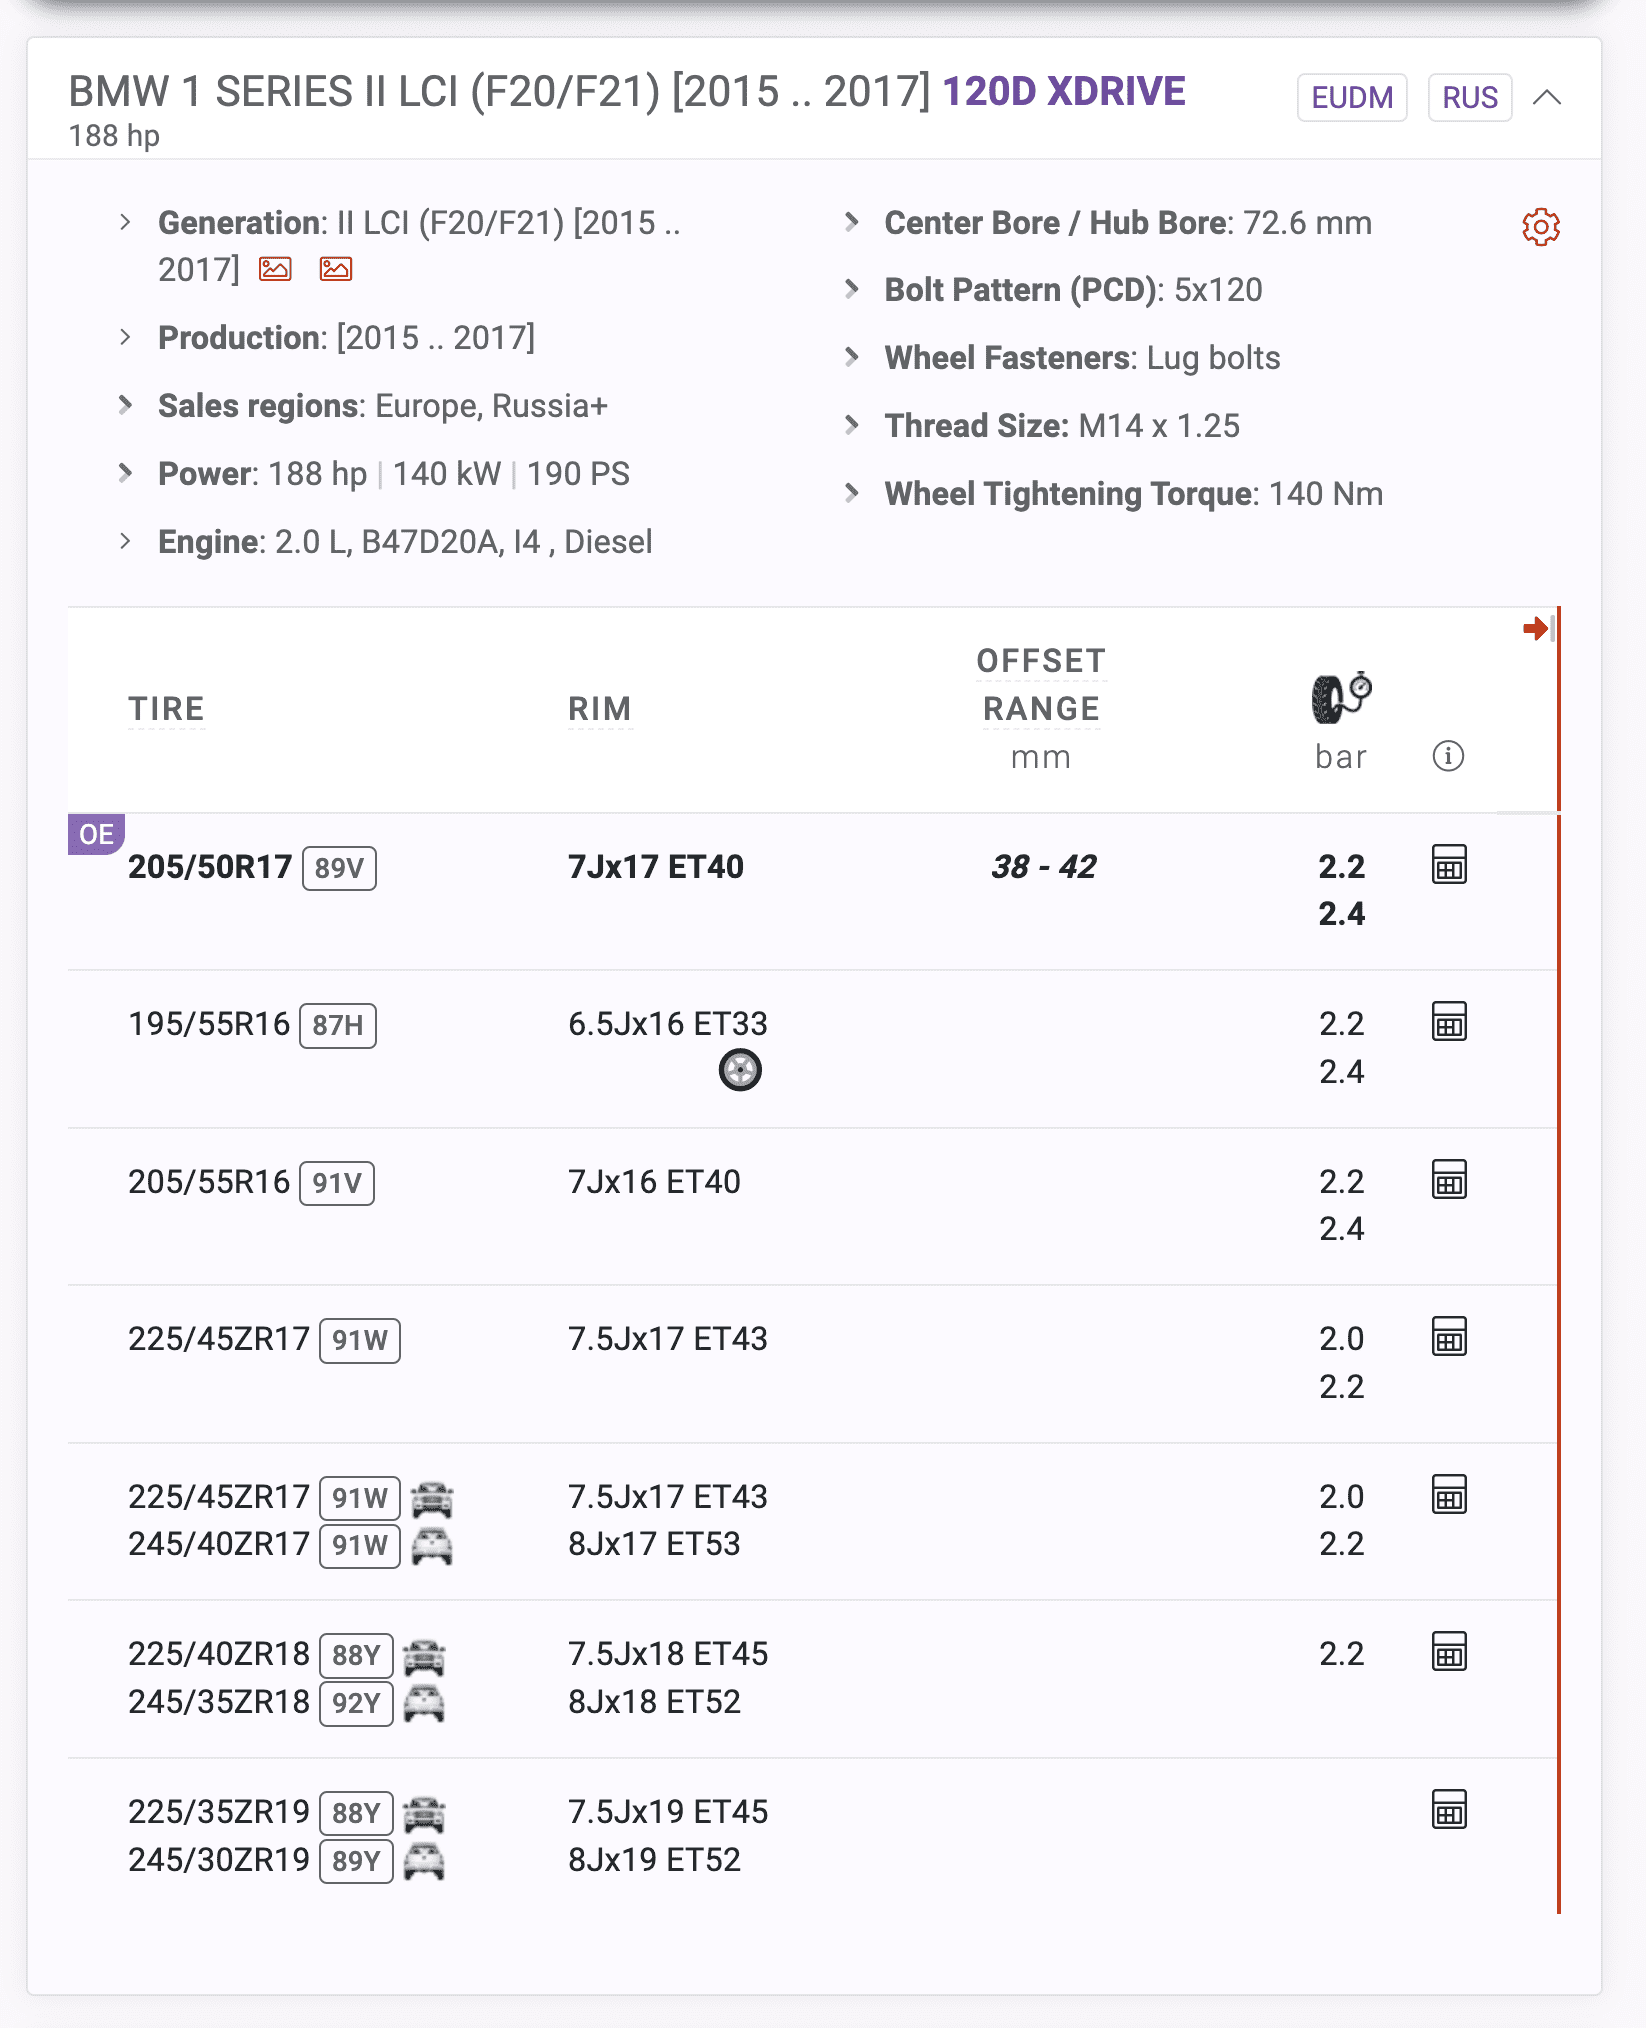This screenshot has width=1646, height=2028.
Task: Click the red arrow table scroll icon
Action: [1538, 628]
